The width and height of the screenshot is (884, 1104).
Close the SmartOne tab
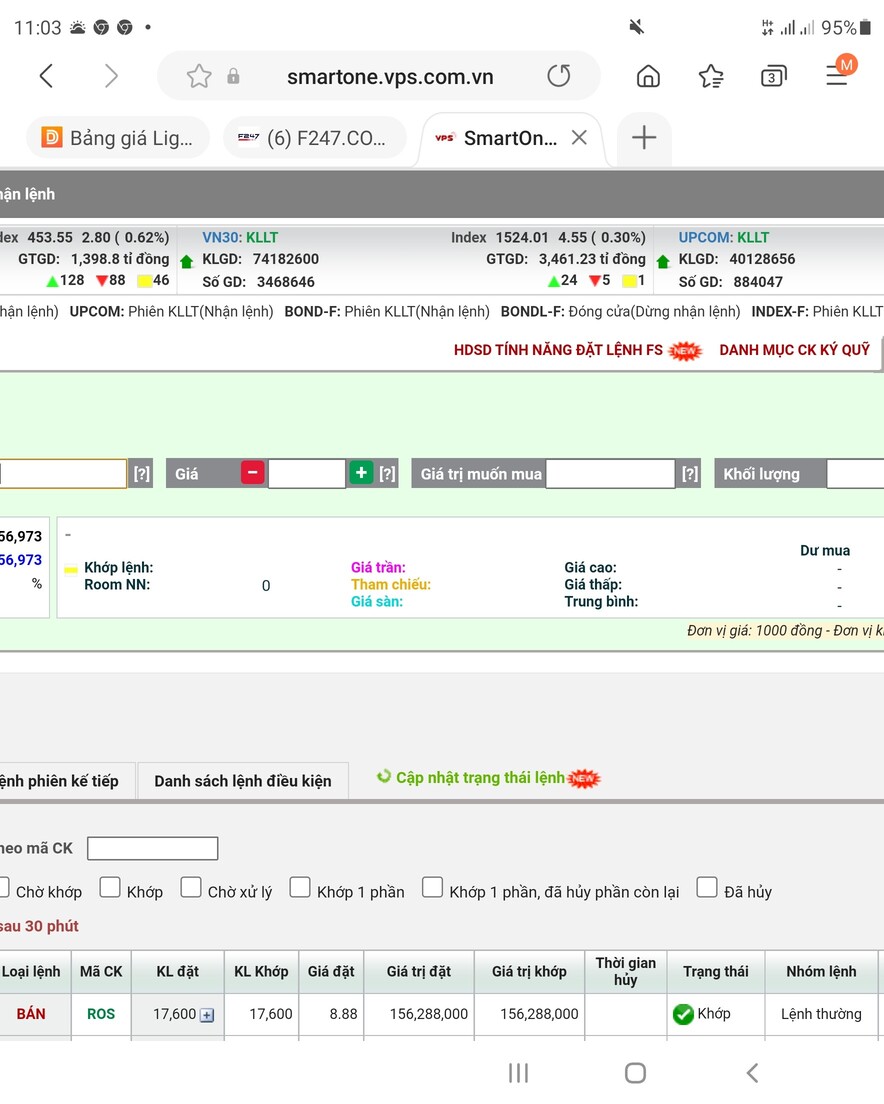tap(579, 138)
